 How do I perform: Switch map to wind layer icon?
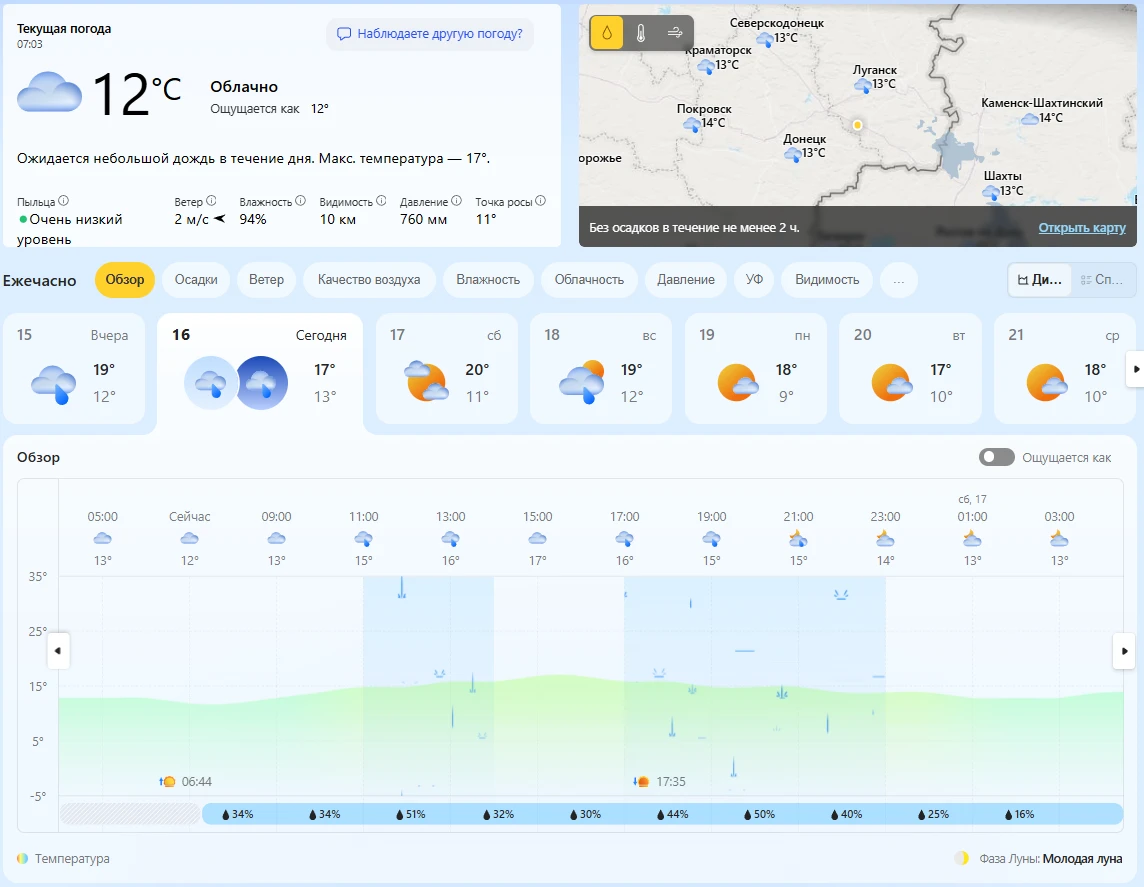point(675,33)
